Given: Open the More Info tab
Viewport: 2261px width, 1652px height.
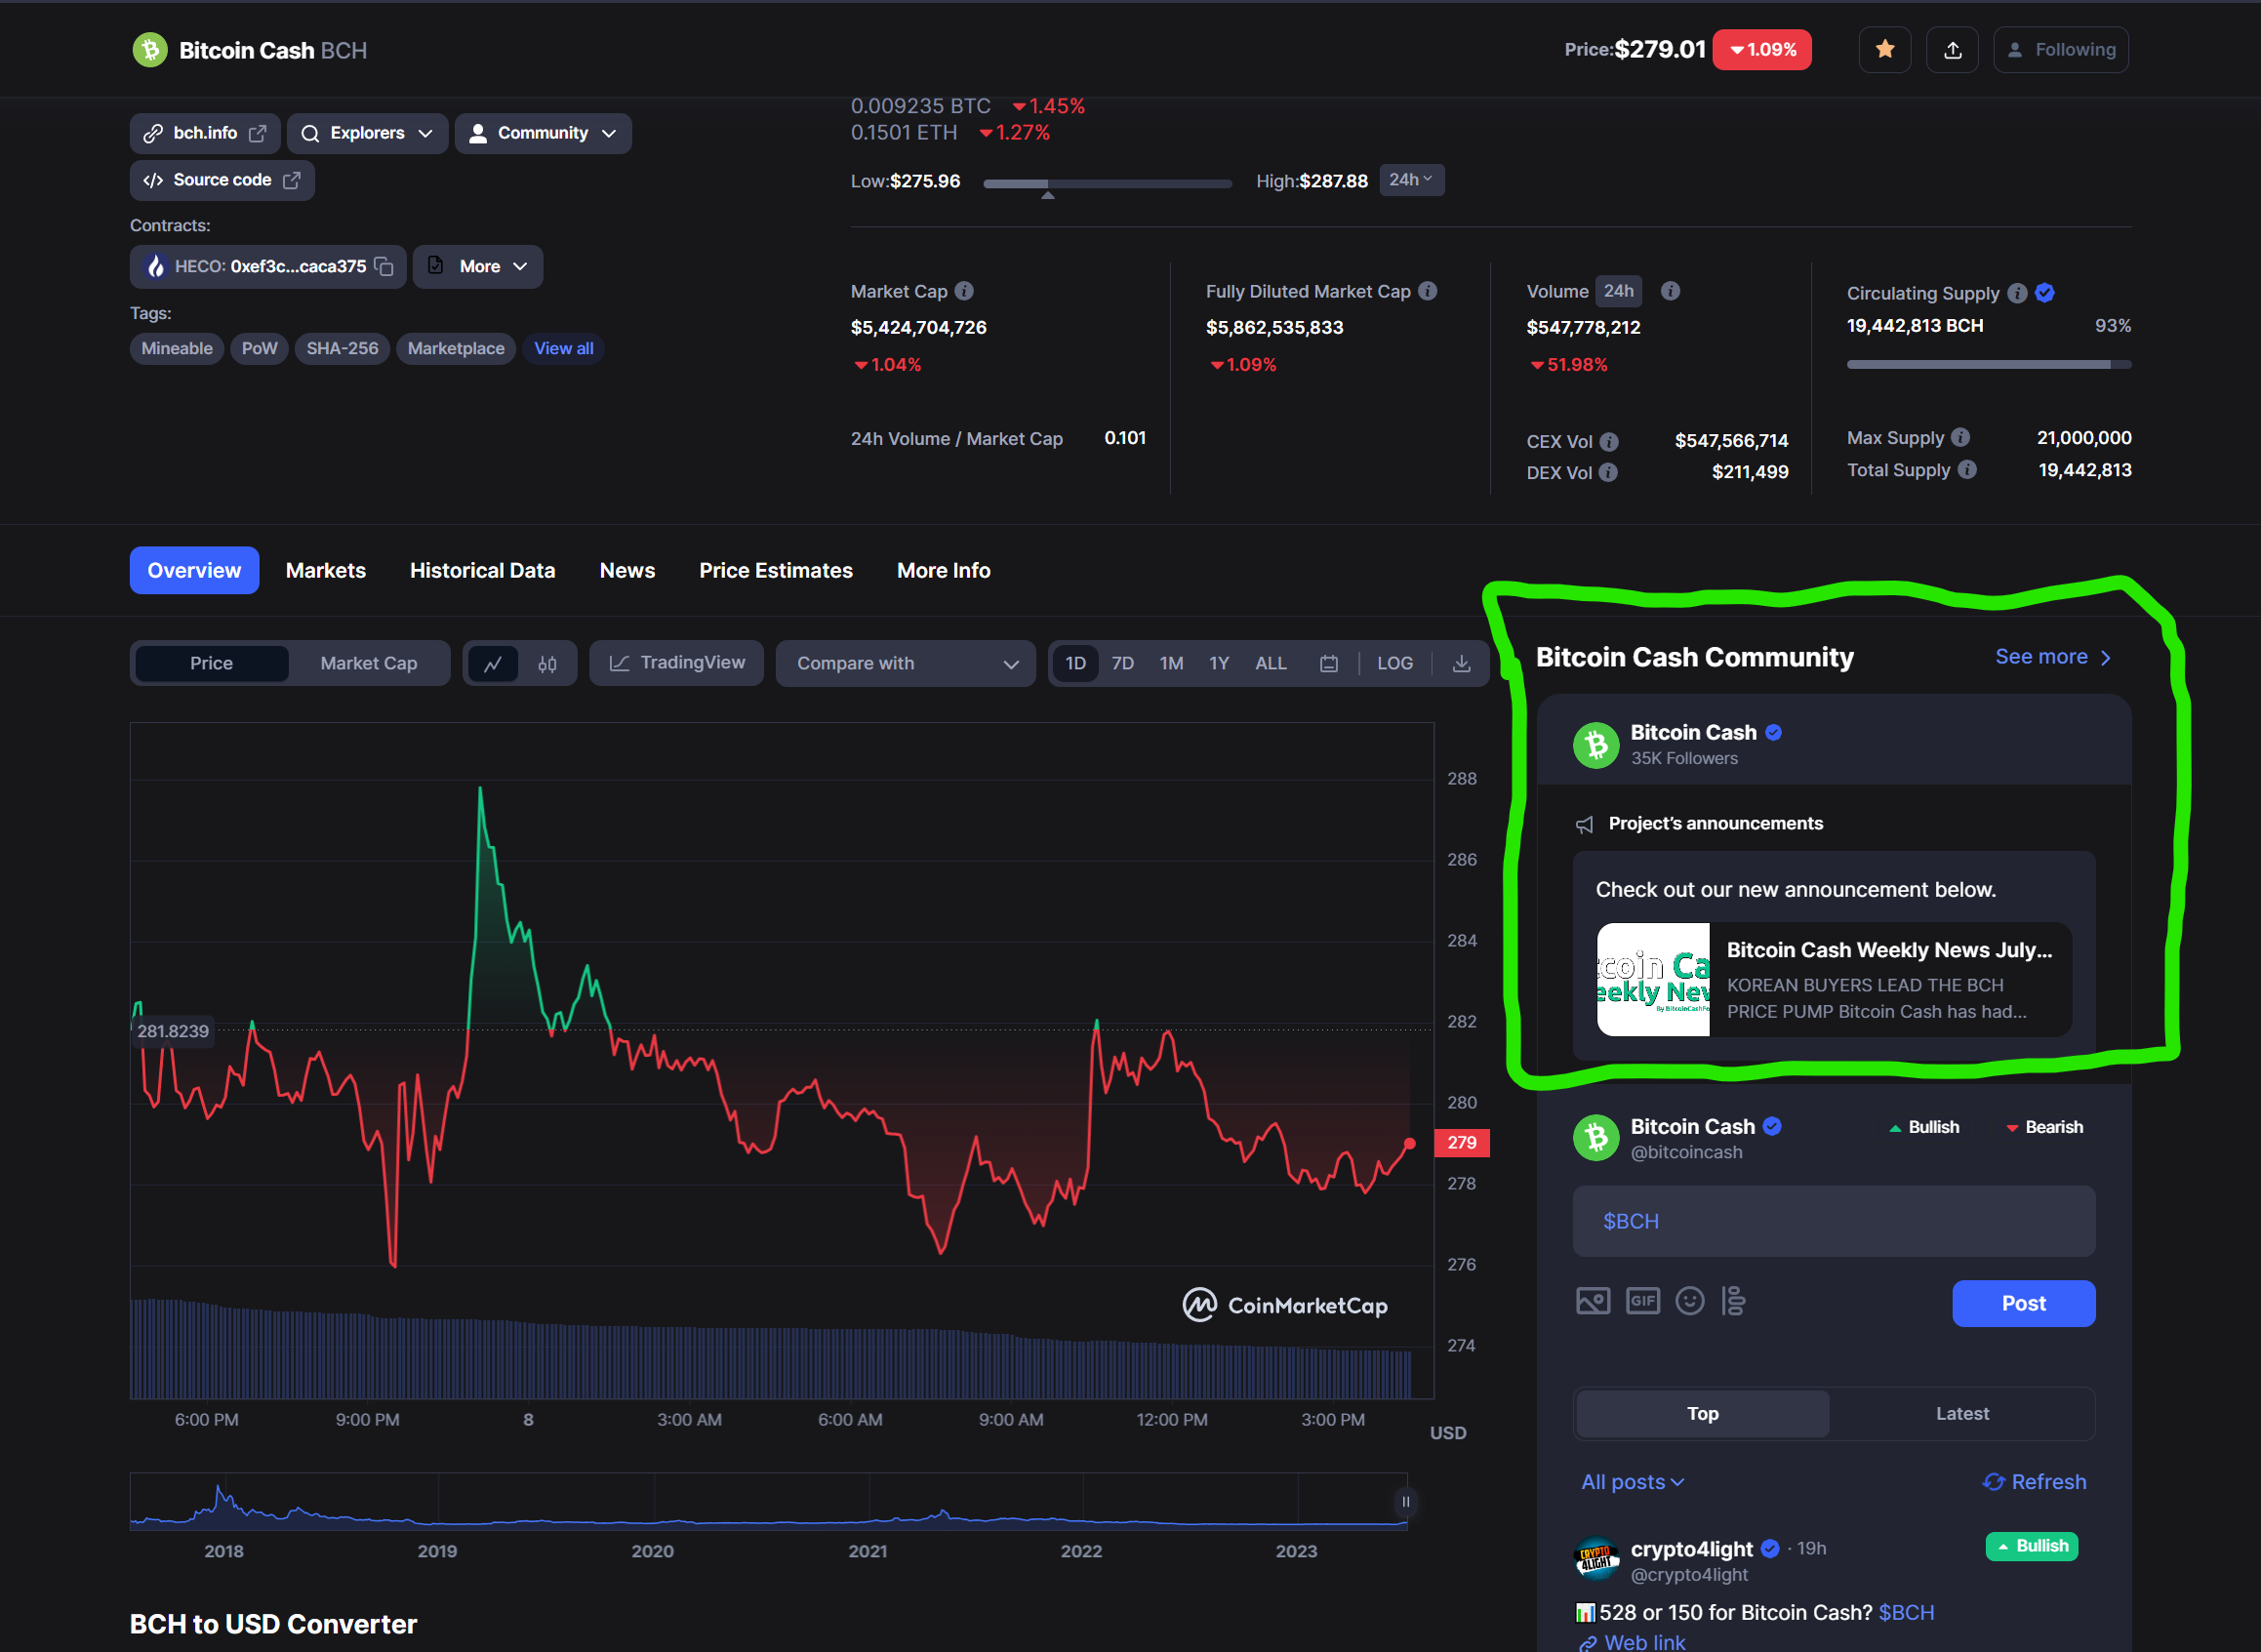Looking at the screenshot, I should pos(943,571).
